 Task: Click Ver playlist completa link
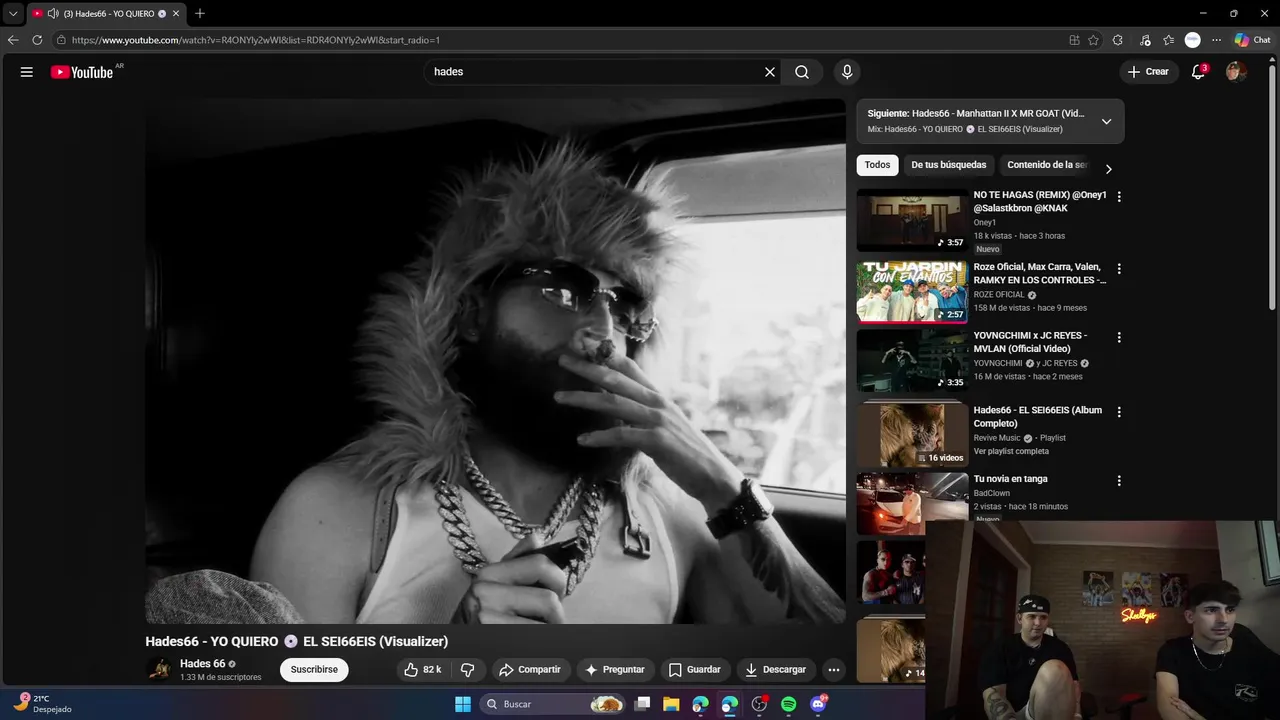point(1011,451)
